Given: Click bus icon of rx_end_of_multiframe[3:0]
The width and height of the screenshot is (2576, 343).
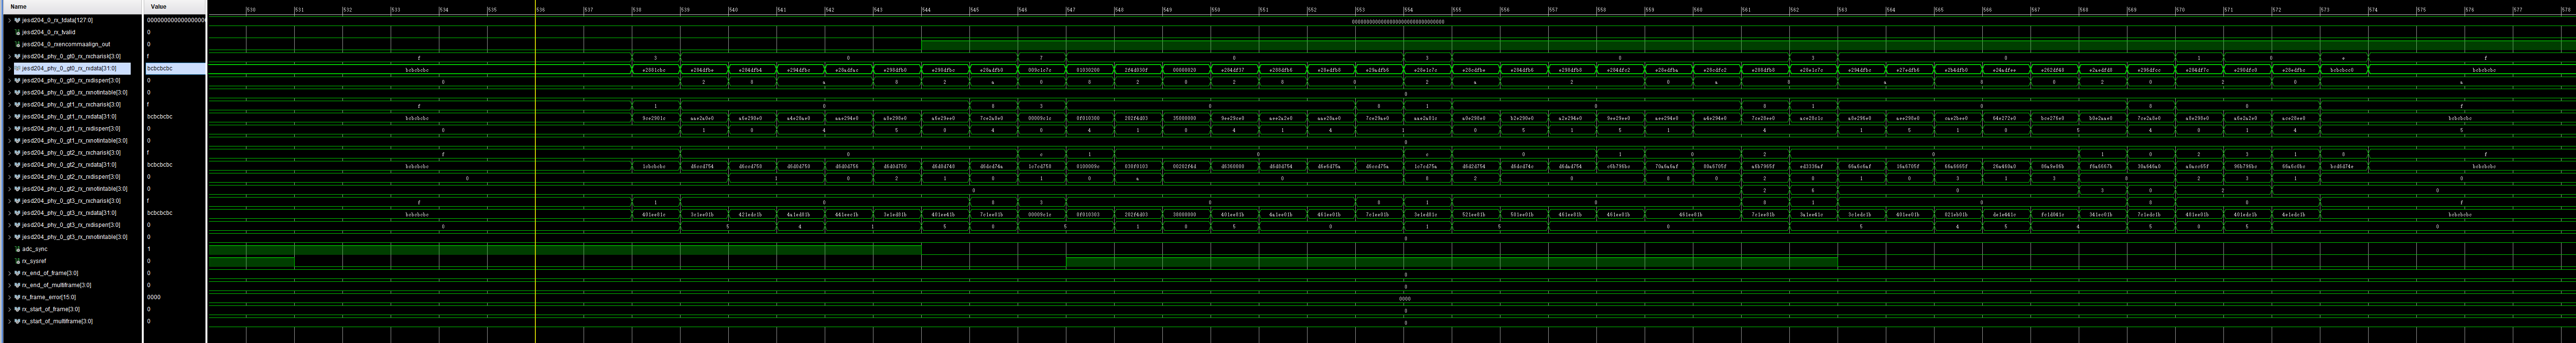Looking at the screenshot, I should tap(18, 285).
